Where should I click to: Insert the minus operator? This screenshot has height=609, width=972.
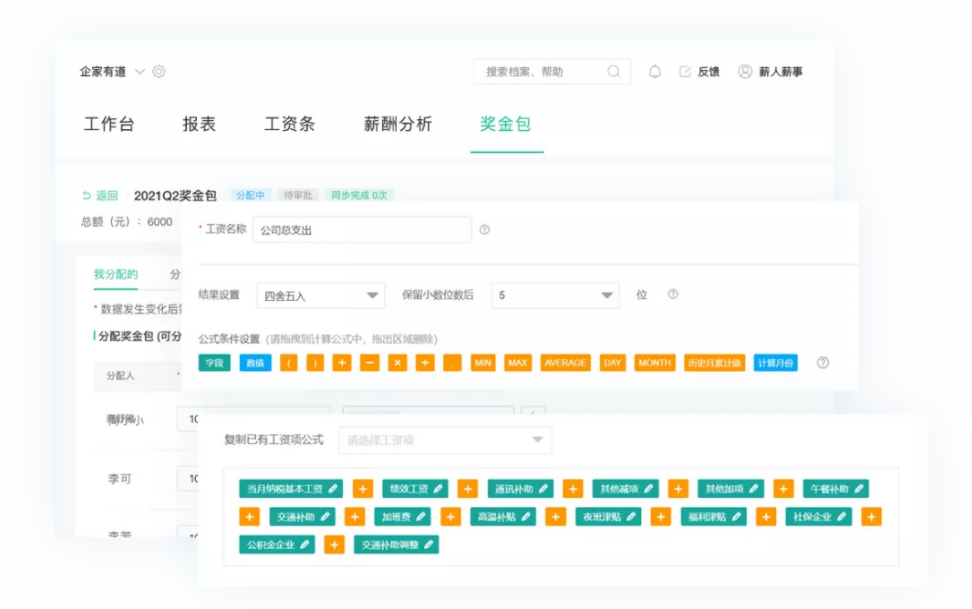[x=369, y=363]
